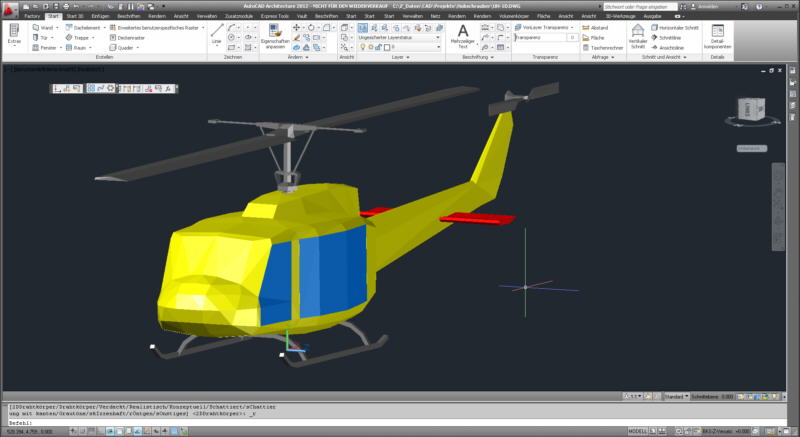800x437 pixels.
Task: Select the Raum tool
Action: pyautogui.click(x=76, y=47)
